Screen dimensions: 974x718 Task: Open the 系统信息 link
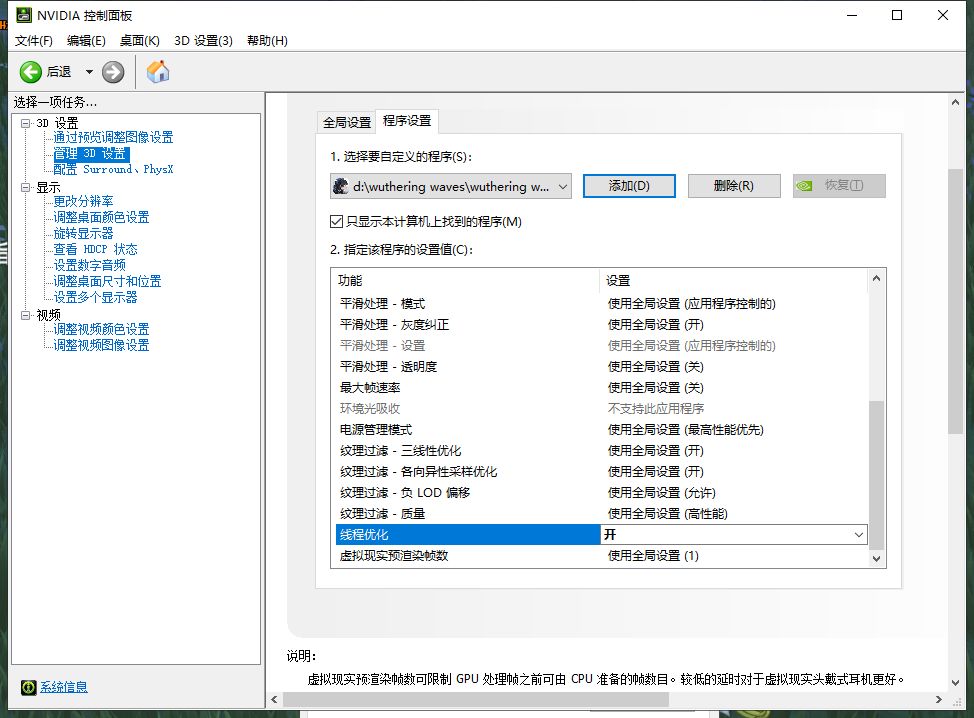(64, 687)
